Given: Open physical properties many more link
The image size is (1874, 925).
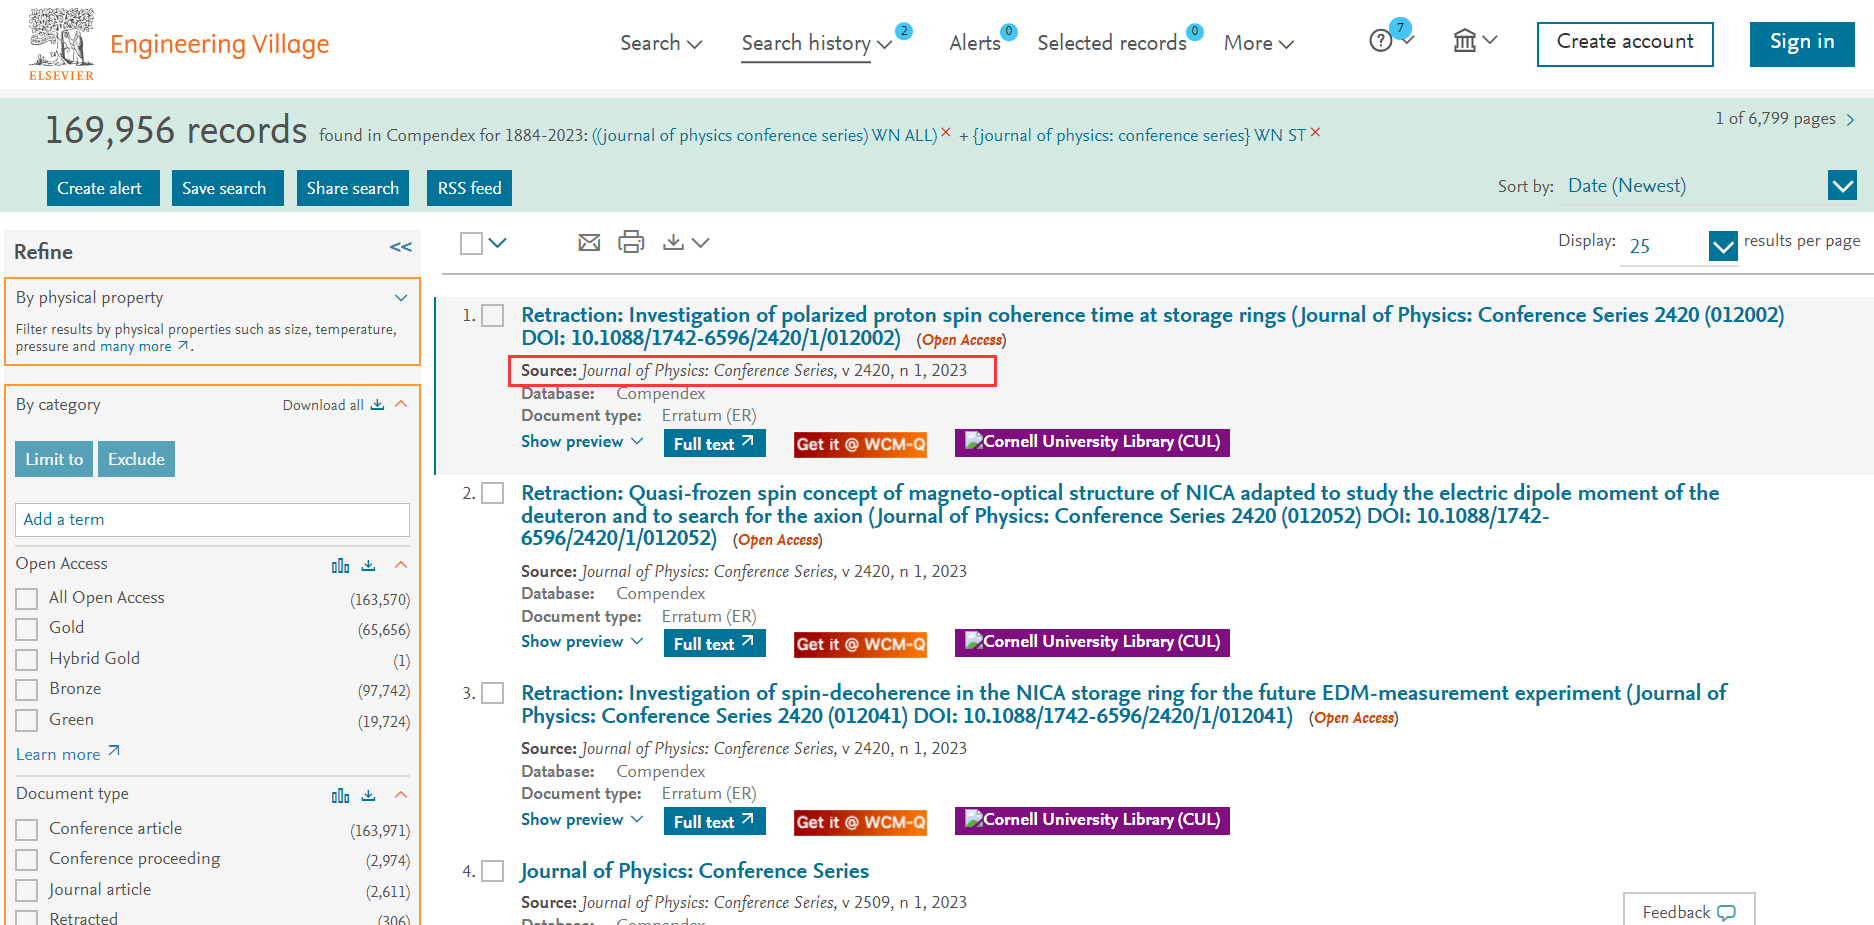Looking at the screenshot, I should [x=144, y=346].
